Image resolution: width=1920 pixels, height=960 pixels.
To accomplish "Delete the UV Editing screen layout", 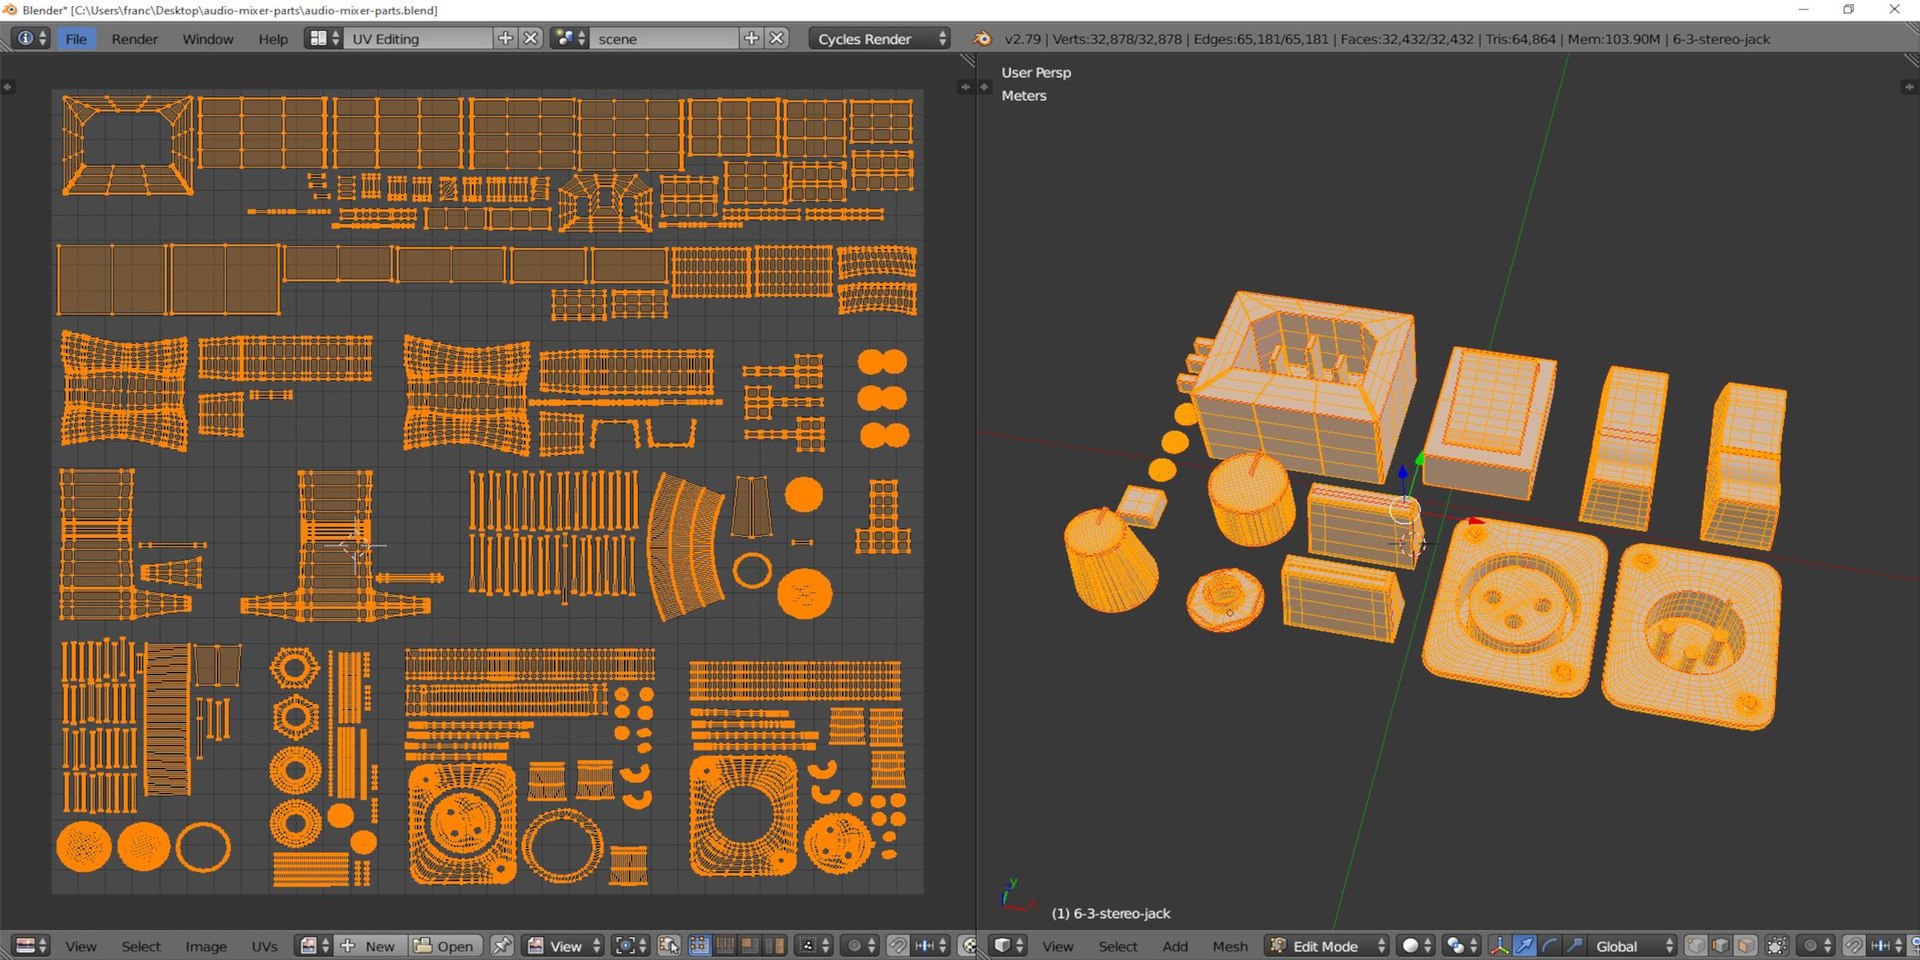I will [x=531, y=38].
